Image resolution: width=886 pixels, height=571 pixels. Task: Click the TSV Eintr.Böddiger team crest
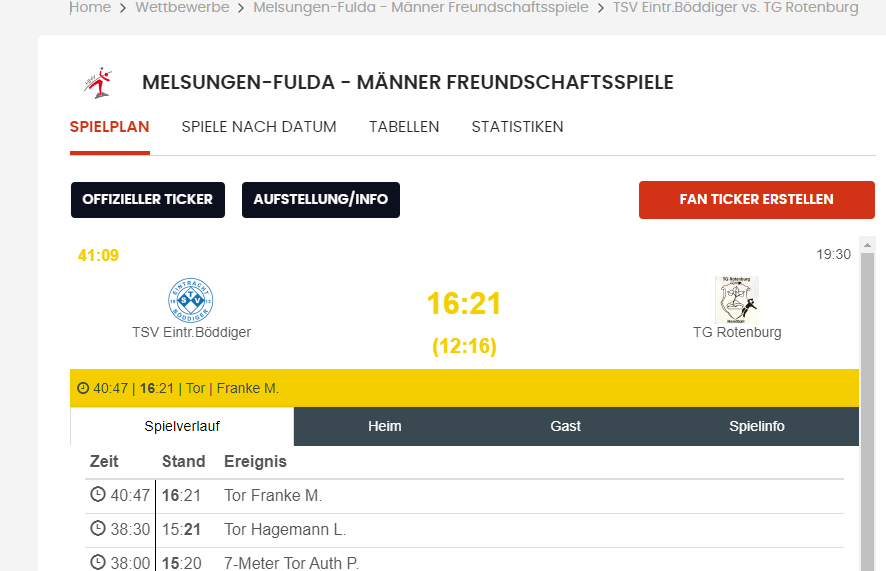point(191,300)
